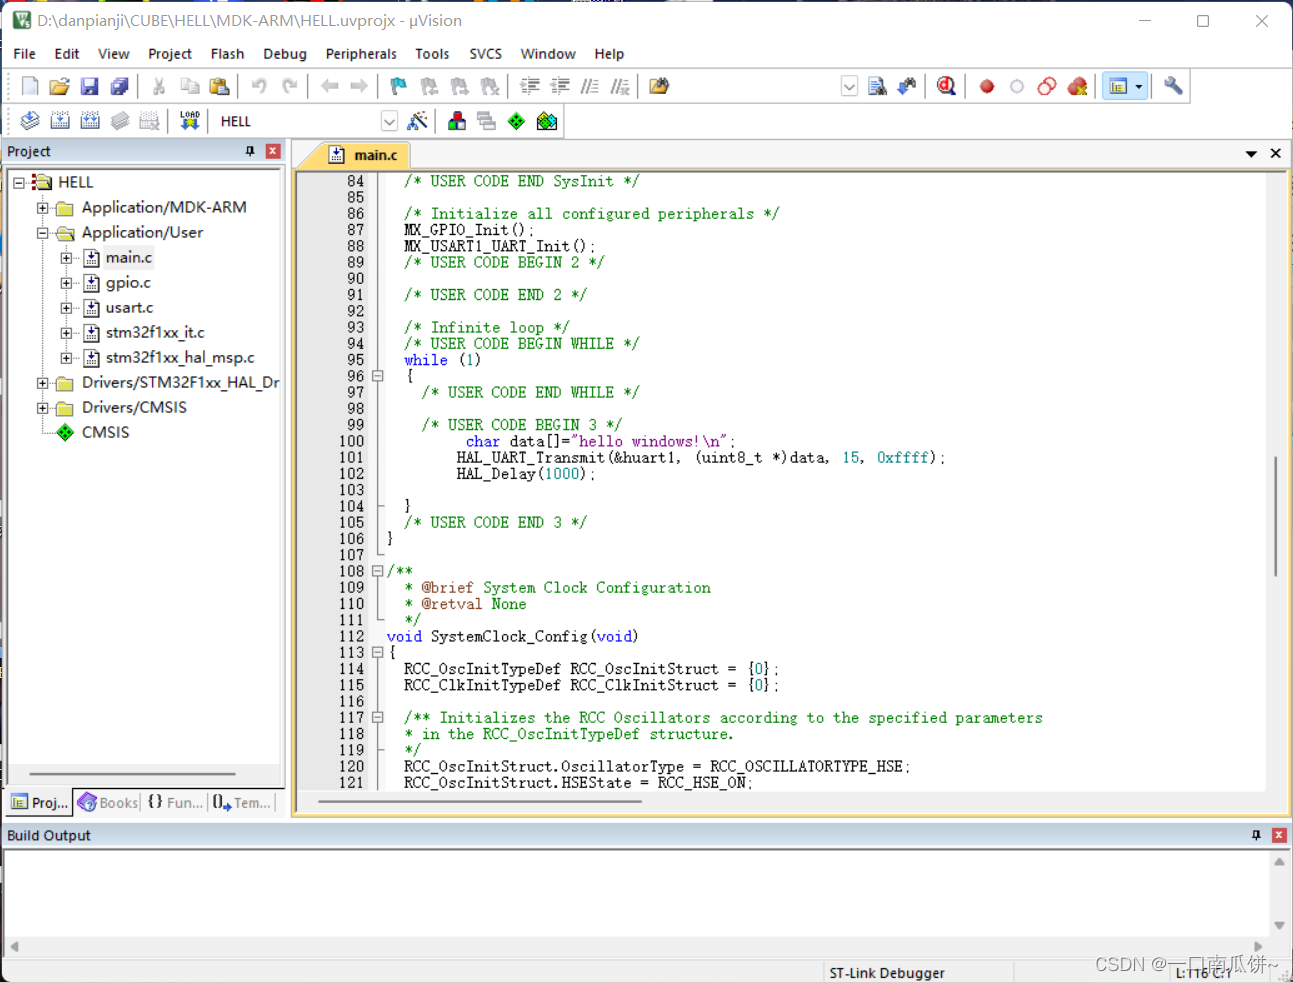Save the current file with the floppy icon
This screenshot has width=1293, height=983.
click(90, 86)
